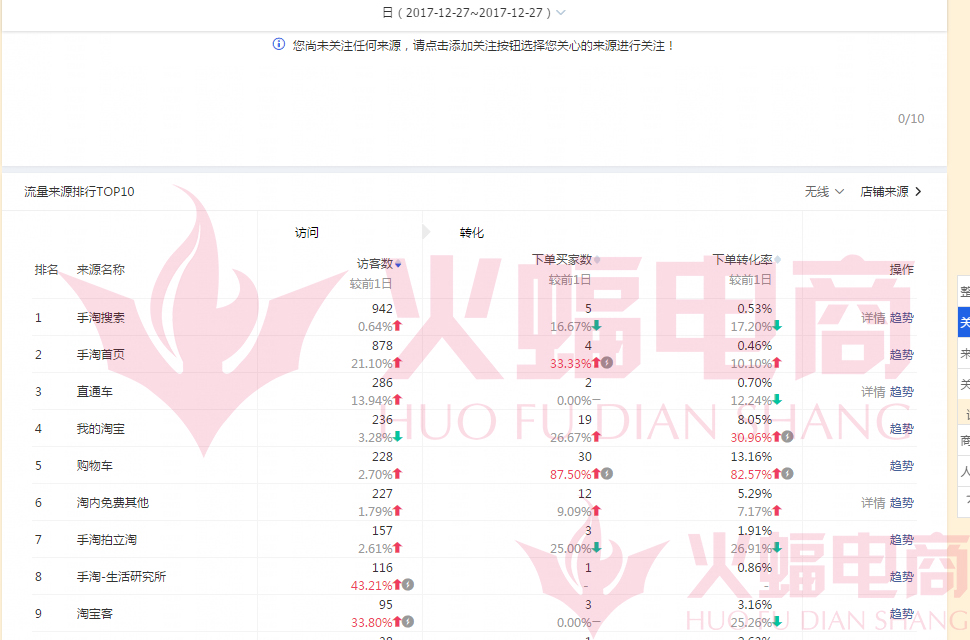Viewport: 970px width, 640px height.
Task: Click visitor count 942 for 手淘搜索
Action: [x=382, y=309]
